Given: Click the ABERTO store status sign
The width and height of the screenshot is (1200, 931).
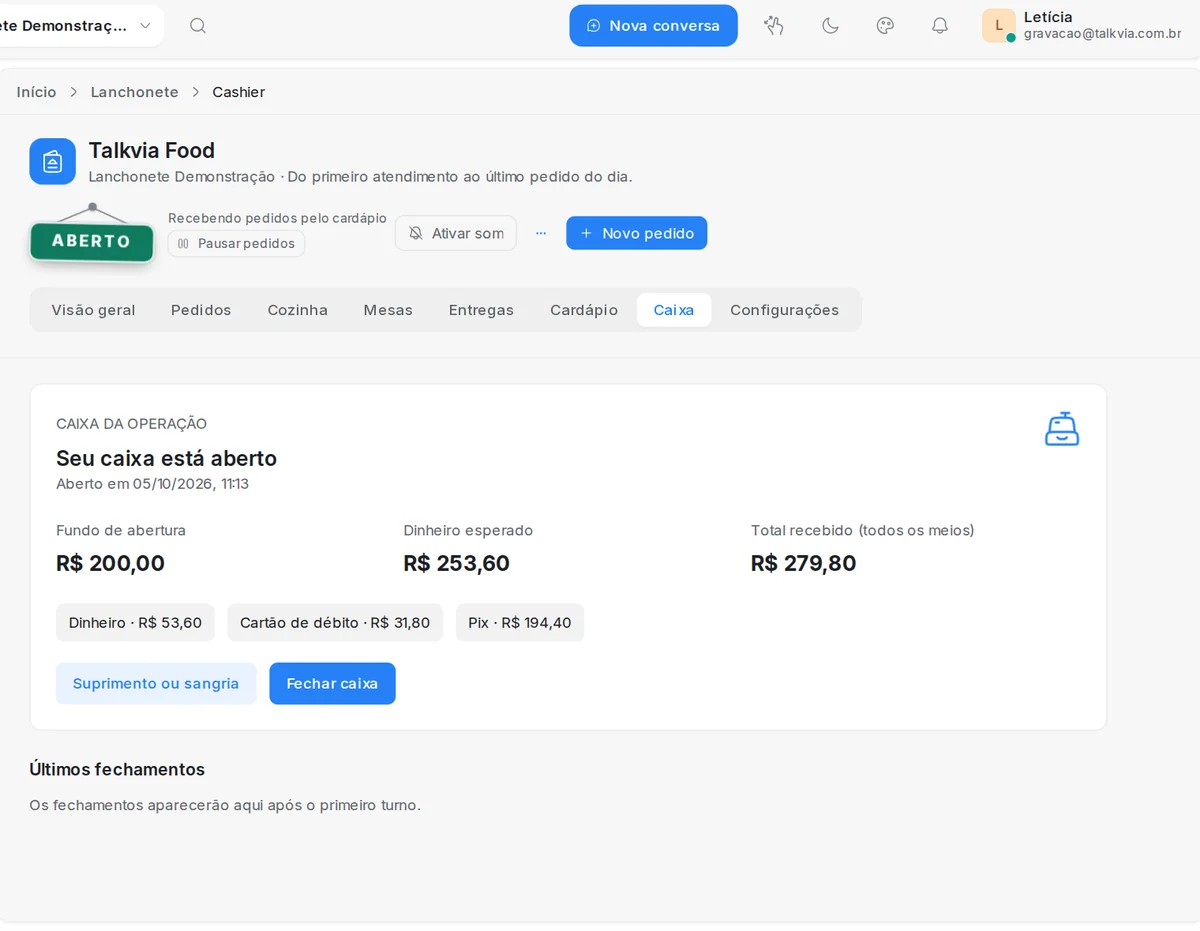Looking at the screenshot, I should click(x=92, y=241).
